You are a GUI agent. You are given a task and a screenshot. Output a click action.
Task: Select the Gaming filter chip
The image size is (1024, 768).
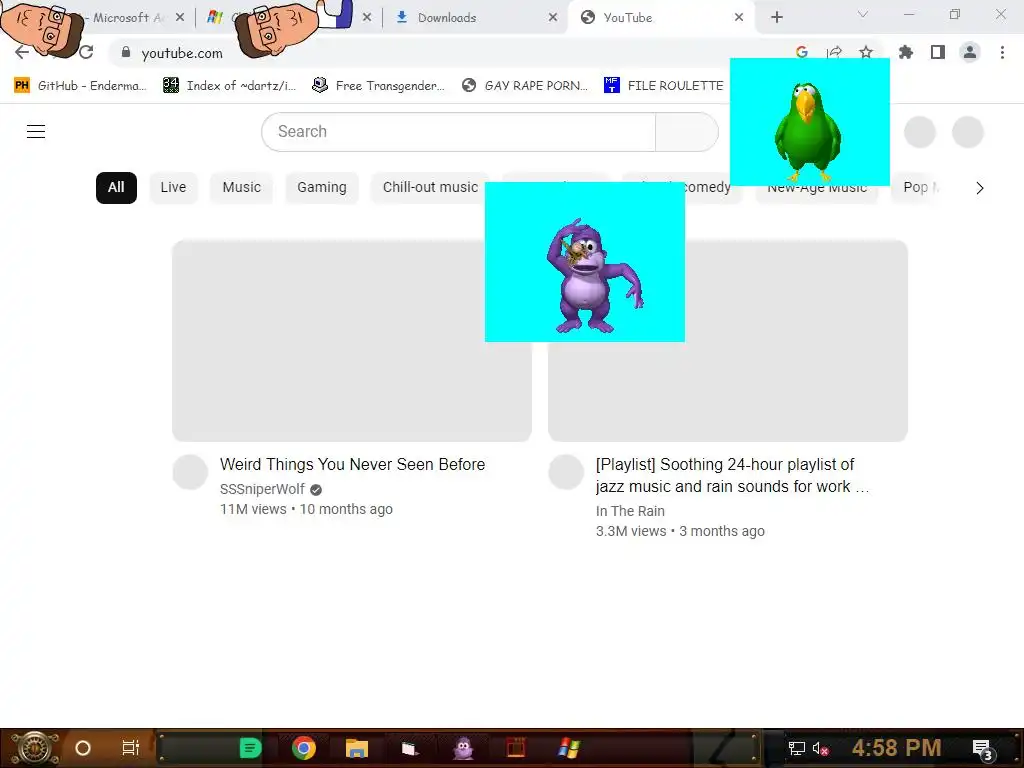(322, 187)
